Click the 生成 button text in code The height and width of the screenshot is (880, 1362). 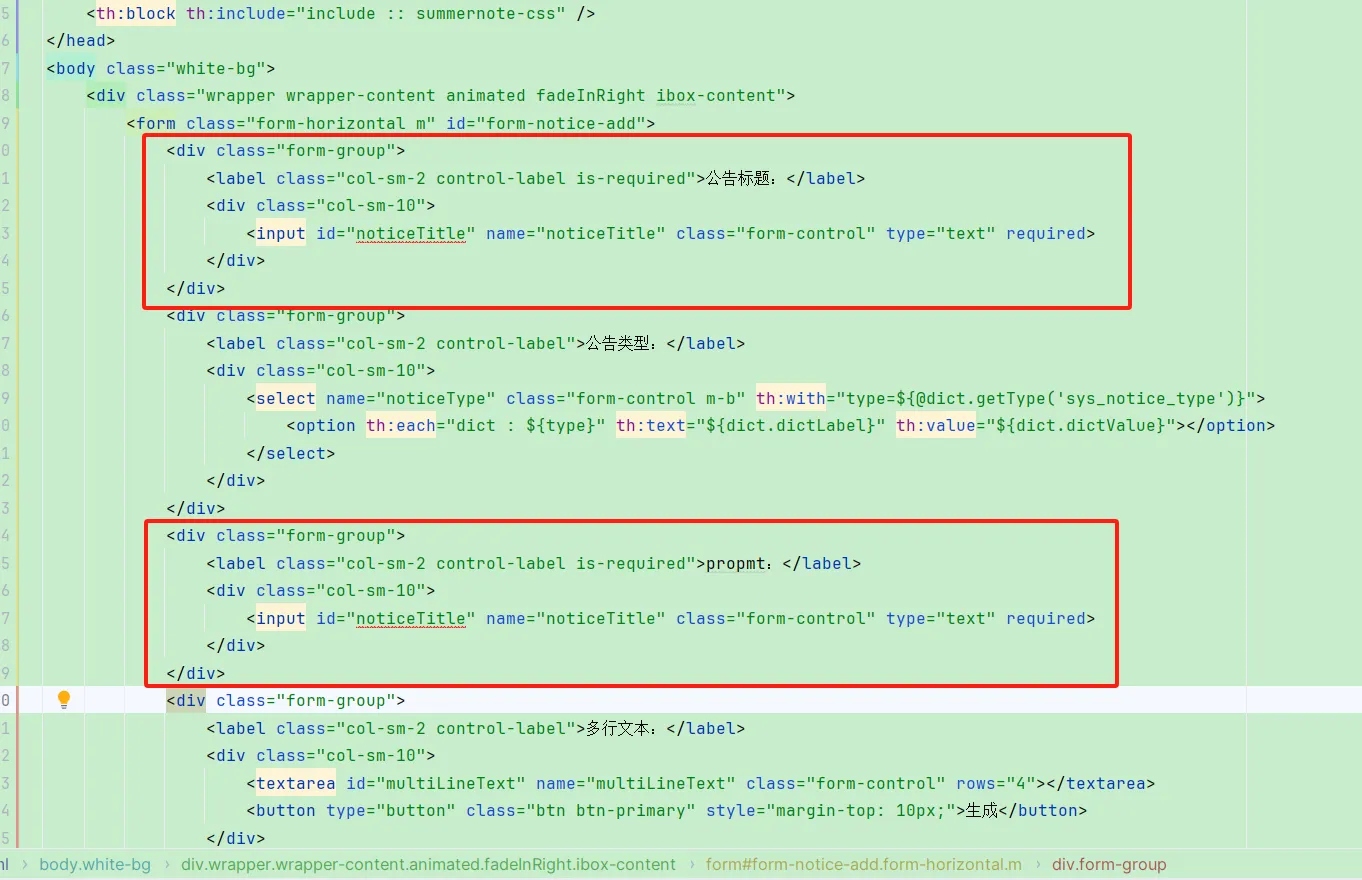982,811
